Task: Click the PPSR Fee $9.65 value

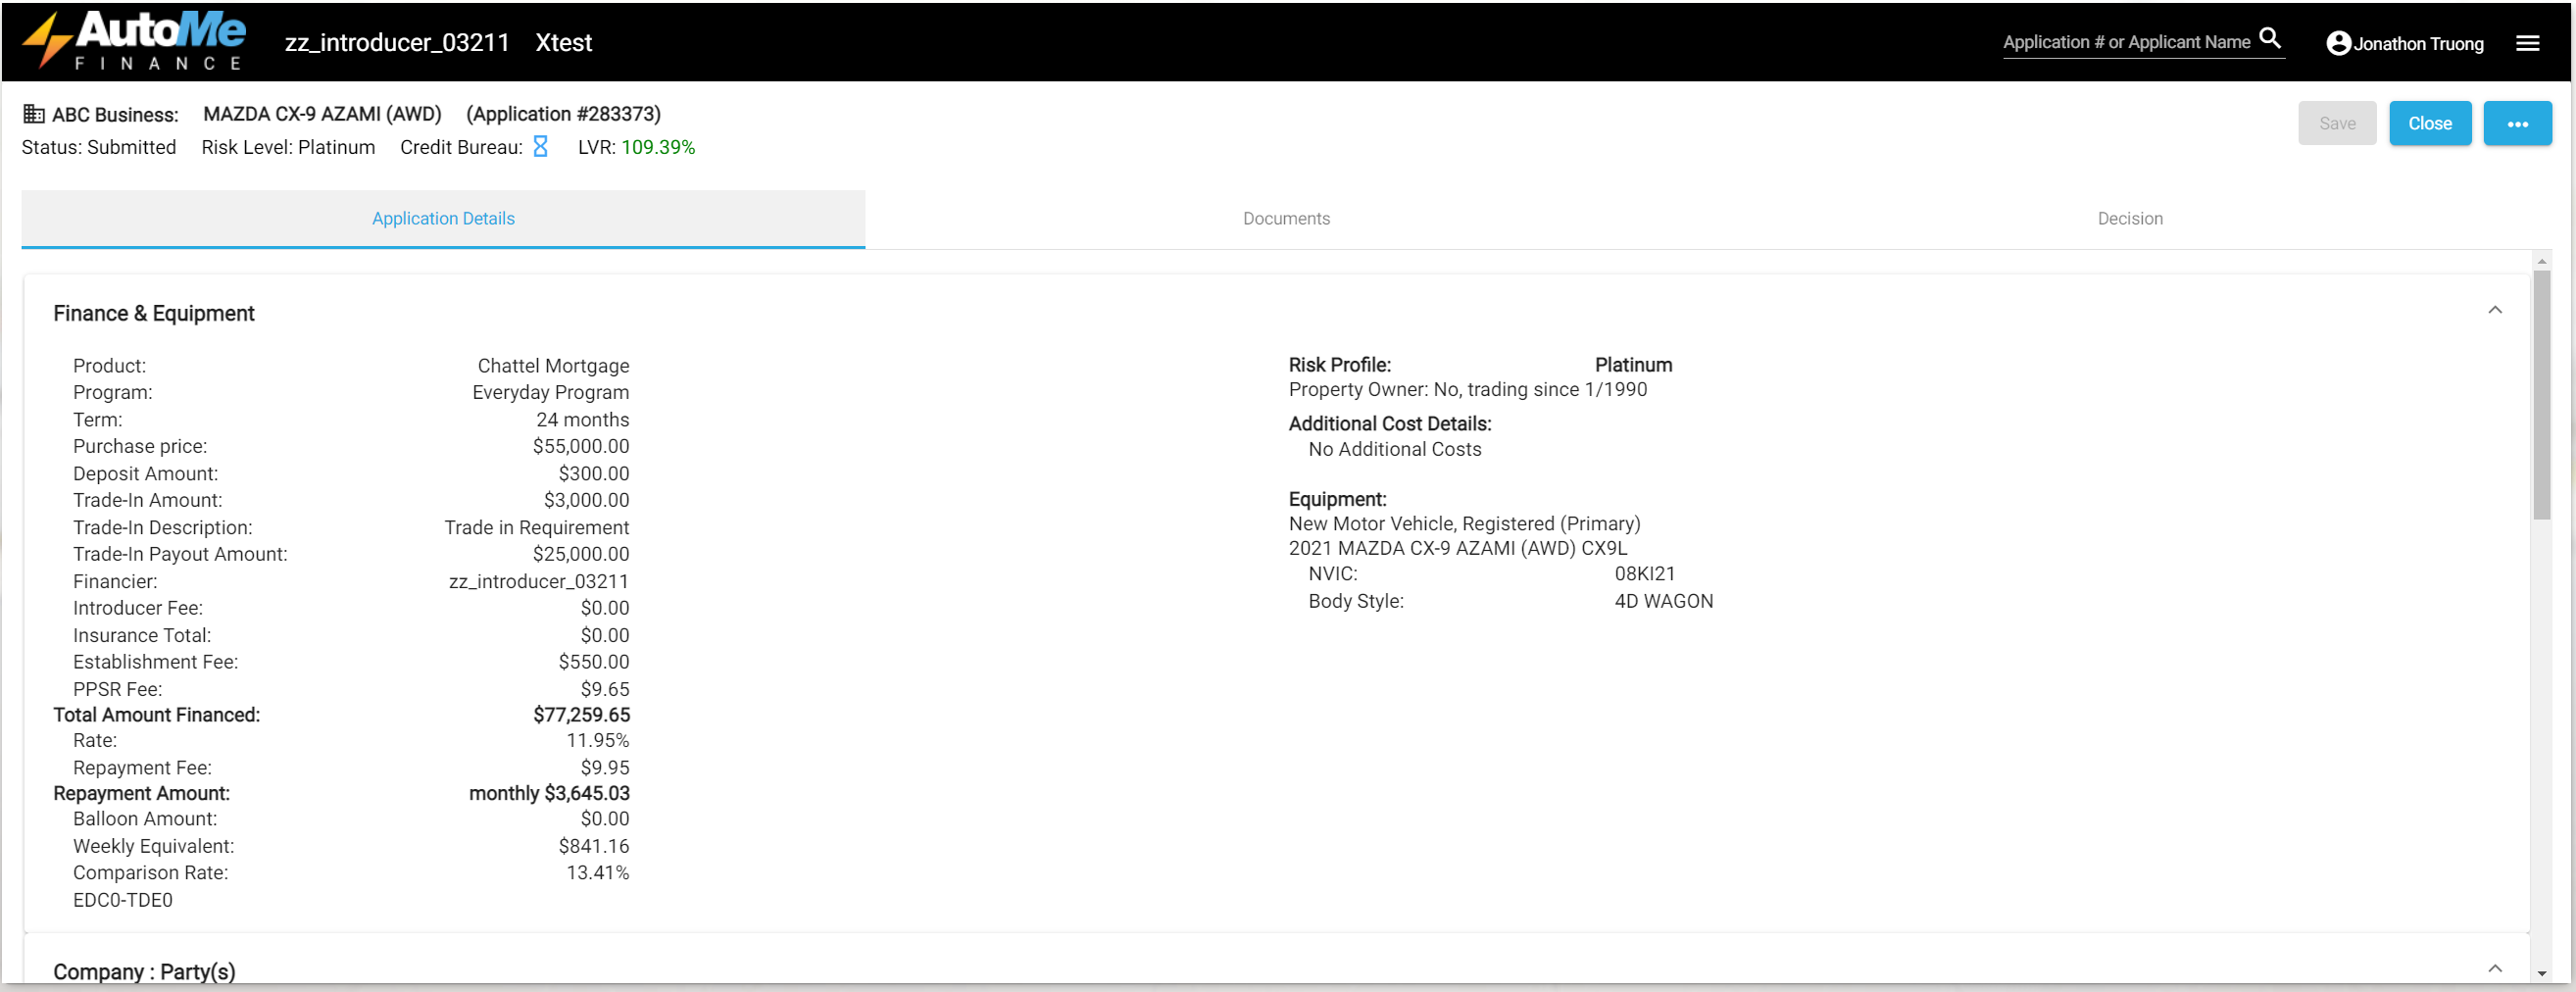Action: [604, 689]
